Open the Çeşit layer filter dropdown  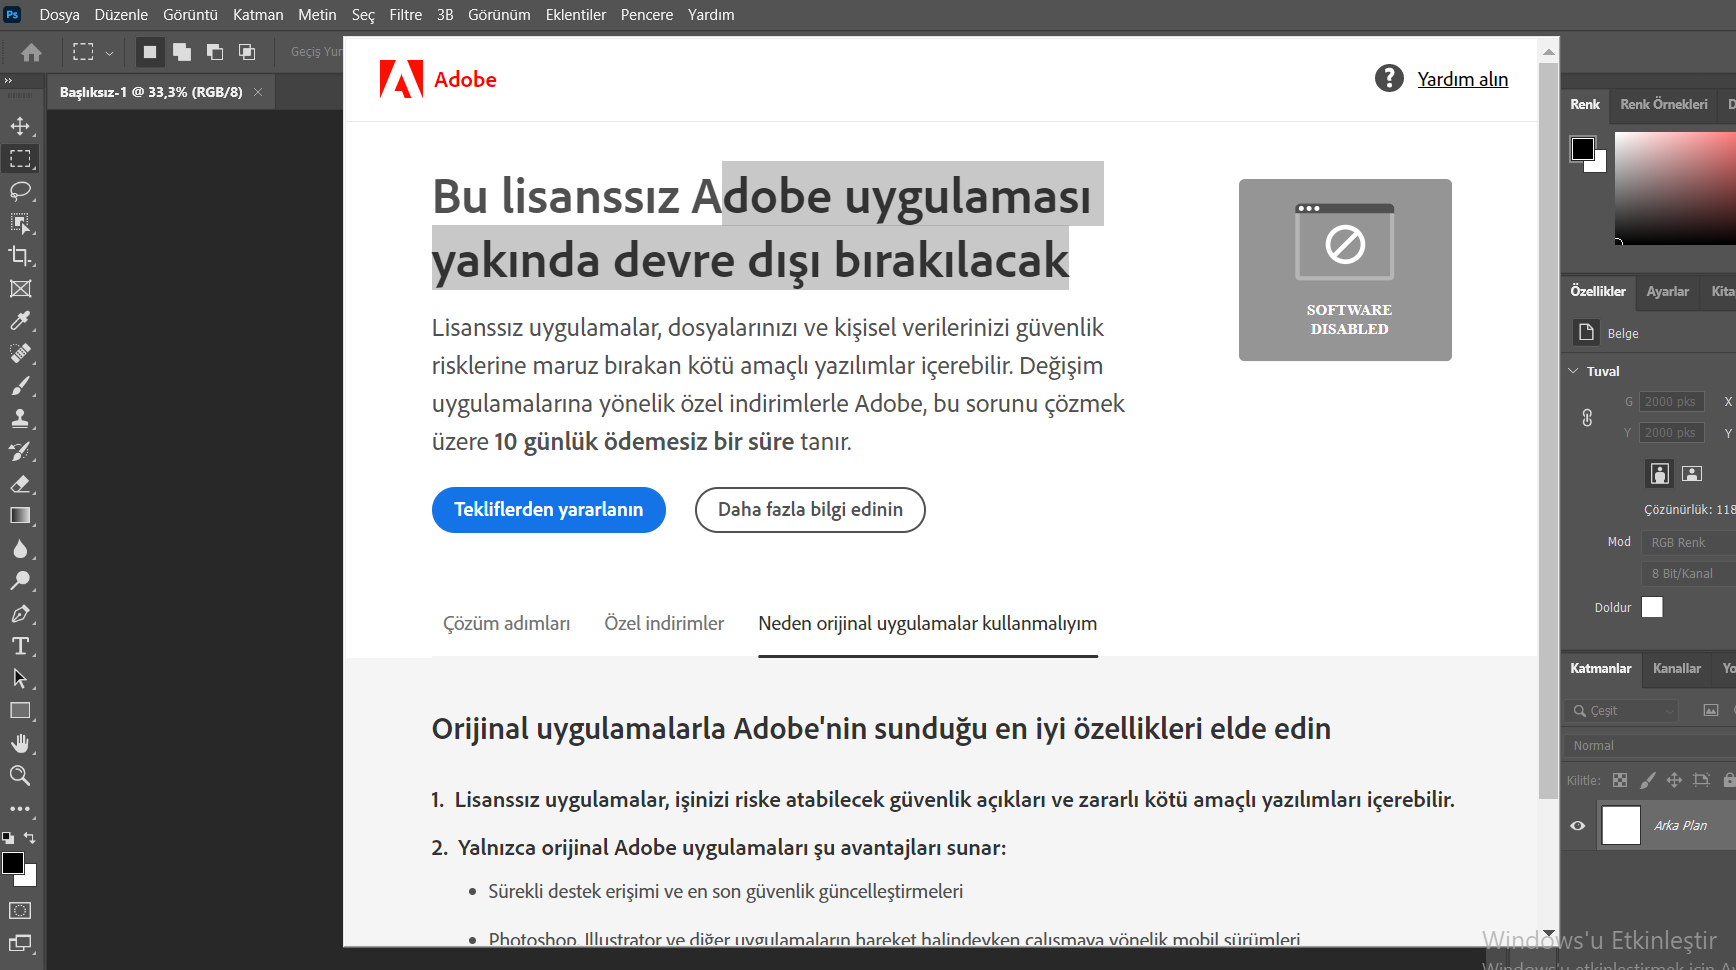pos(1622,711)
